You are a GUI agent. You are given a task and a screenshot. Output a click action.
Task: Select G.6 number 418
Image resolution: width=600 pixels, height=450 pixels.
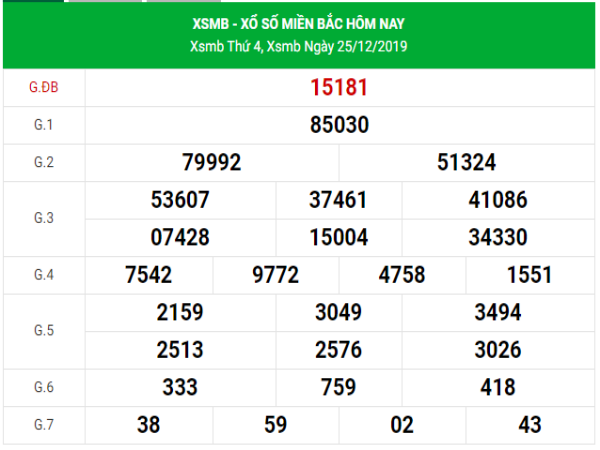coord(497,387)
